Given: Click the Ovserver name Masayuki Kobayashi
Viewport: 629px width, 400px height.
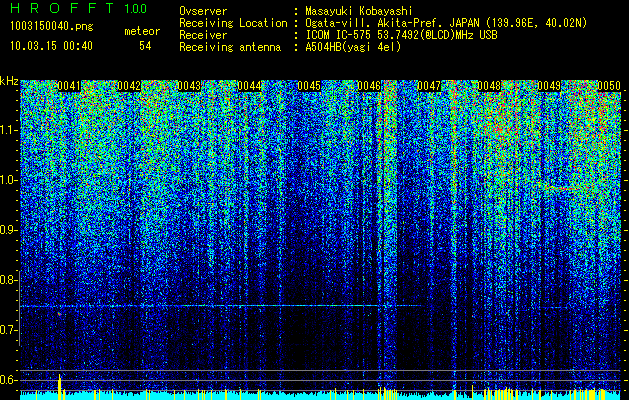Looking at the screenshot, I should (359, 12).
